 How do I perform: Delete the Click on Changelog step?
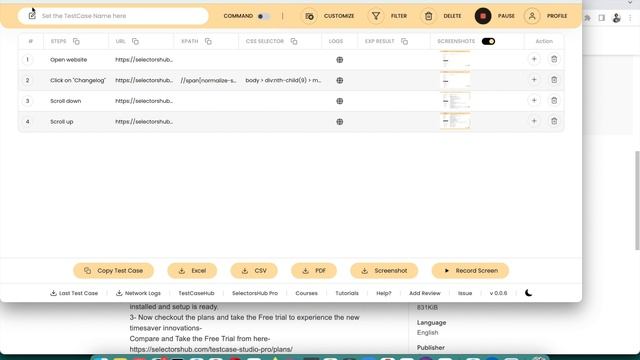554,80
